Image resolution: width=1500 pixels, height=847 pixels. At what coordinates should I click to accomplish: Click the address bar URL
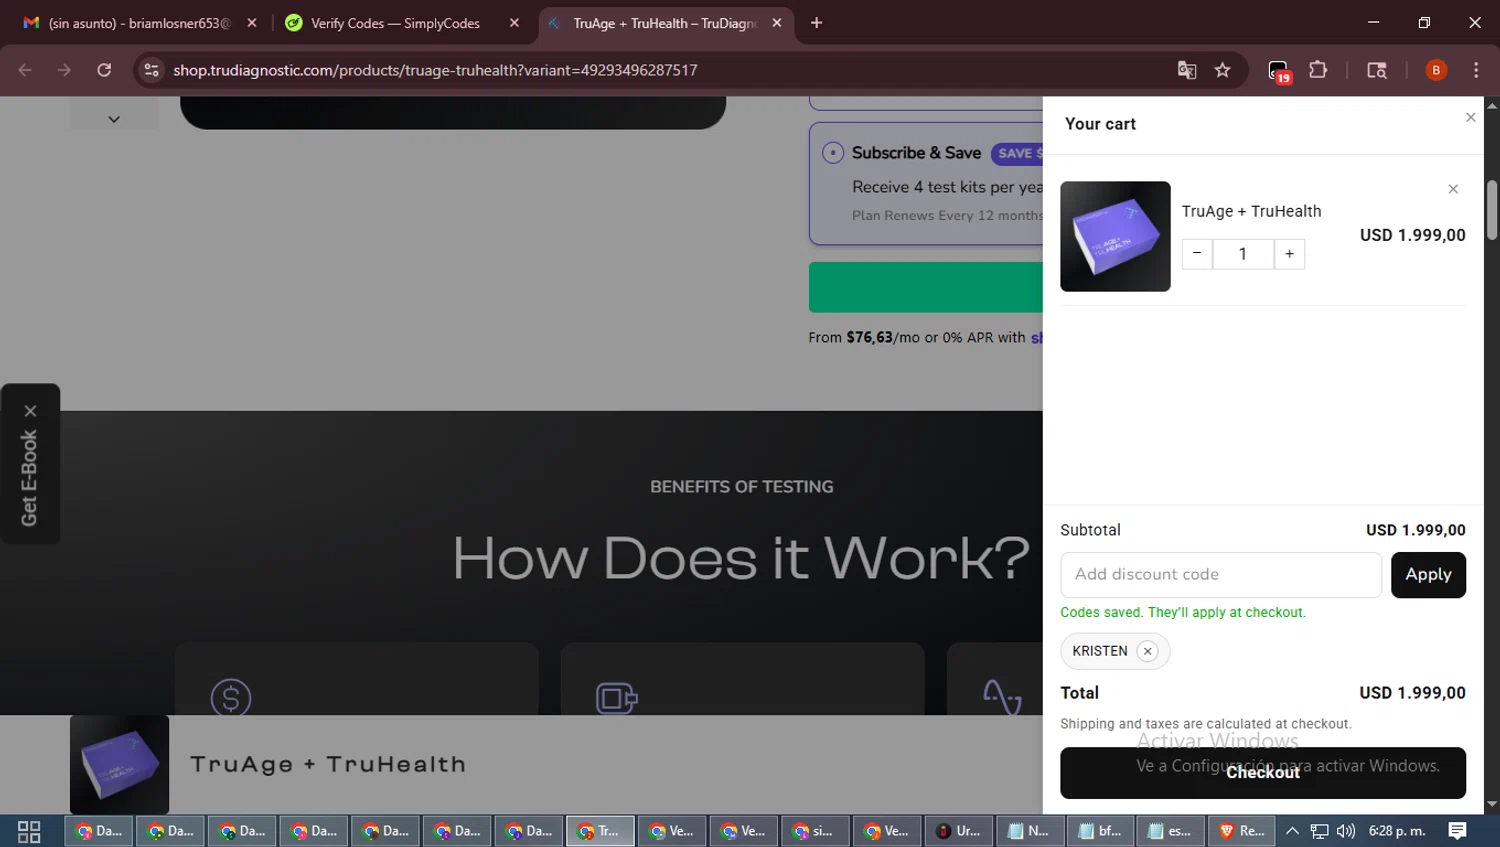click(x=435, y=70)
